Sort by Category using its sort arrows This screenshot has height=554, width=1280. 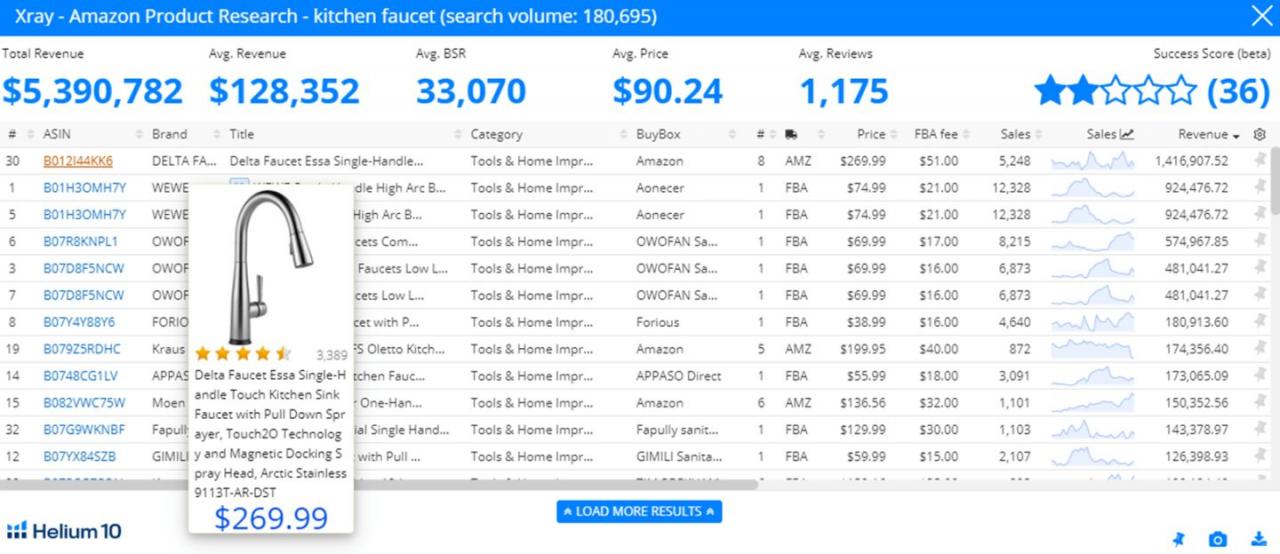coord(623,134)
